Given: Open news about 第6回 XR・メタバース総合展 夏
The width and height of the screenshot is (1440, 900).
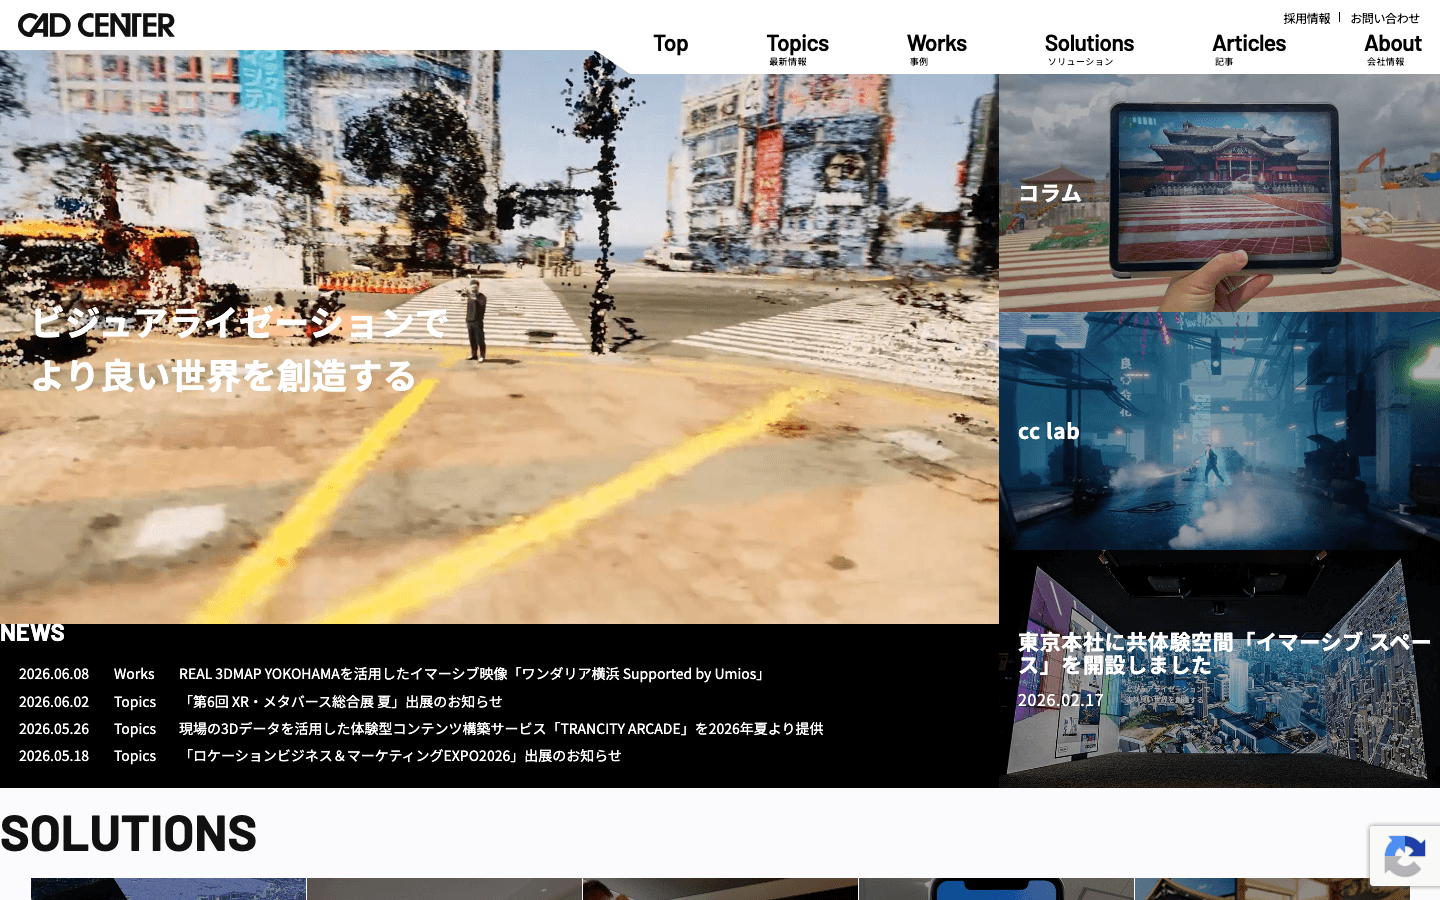Looking at the screenshot, I should tap(341, 702).
